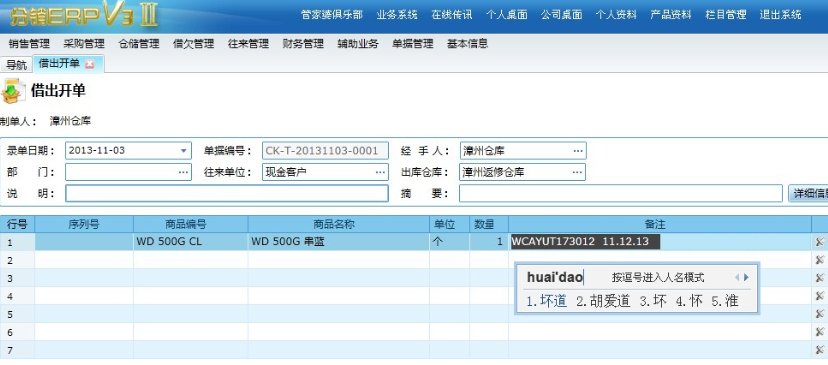Open 产品资料 link
The image size is (828, 365).
point(671,15)
